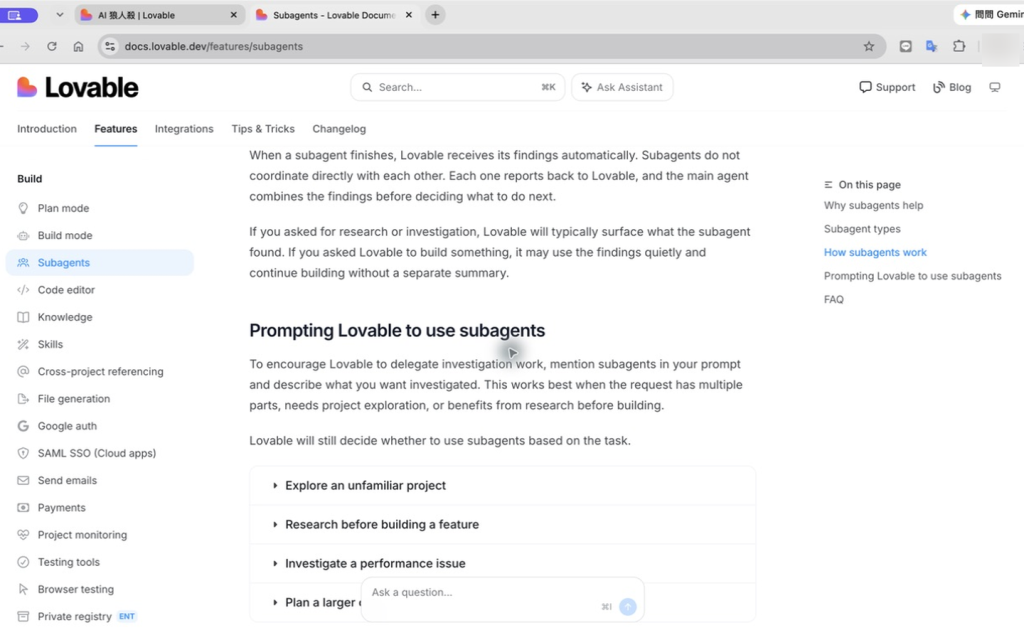The image size is (1024, 640).
Task: Expand Explore an unfamiliar project
Action: [502, 486]
